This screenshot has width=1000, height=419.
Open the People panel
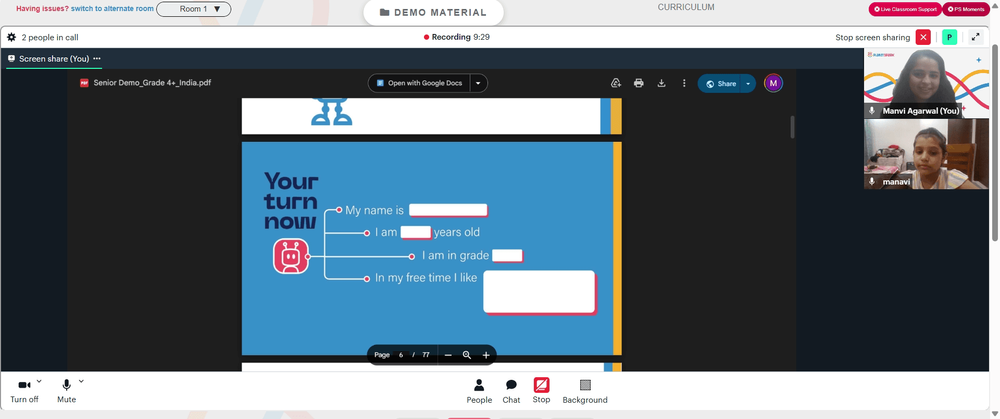tap(479, 391)
